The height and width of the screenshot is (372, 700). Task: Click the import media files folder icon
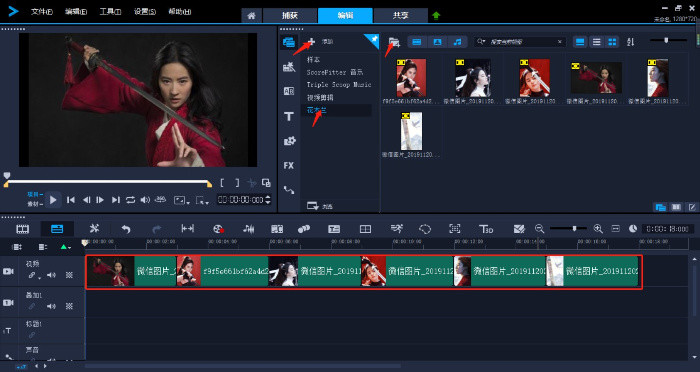[394, 42]
